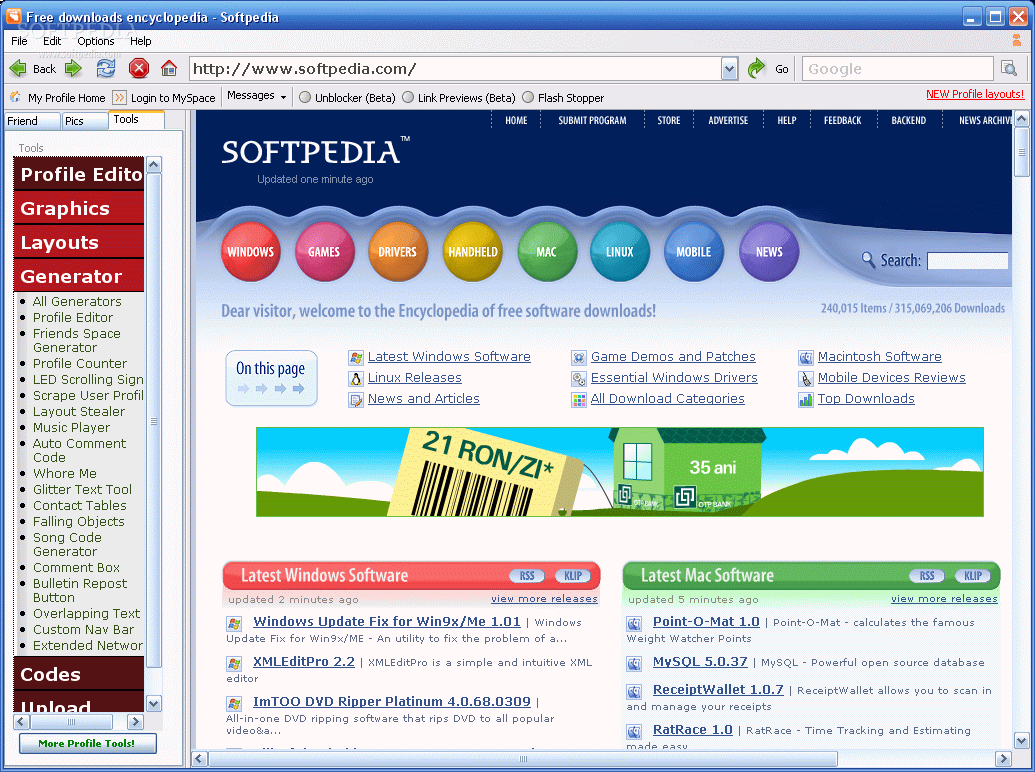Image resolution: width=1035 pixels, height=772 pixels.
Task: Open the orange DRIVERS category ball
Action: (398, 251)
